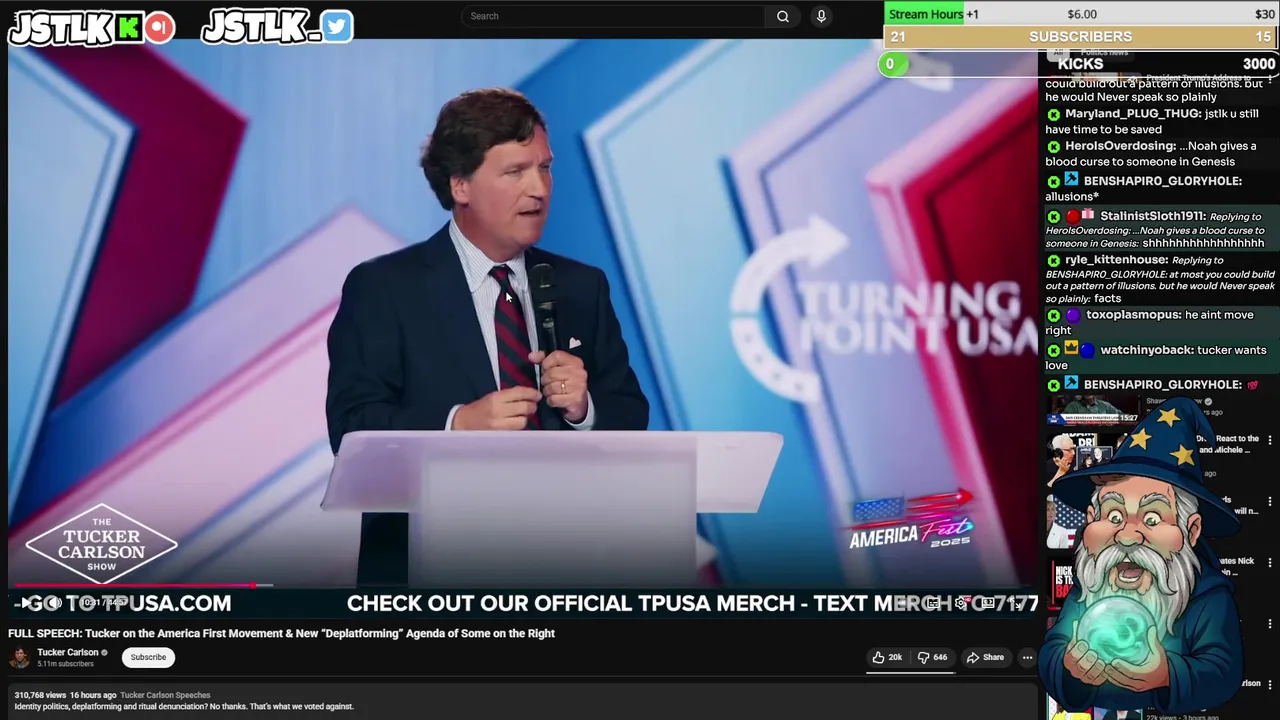Click watchinyoback chat username

pyautogui.click(x=1147, y=350)
